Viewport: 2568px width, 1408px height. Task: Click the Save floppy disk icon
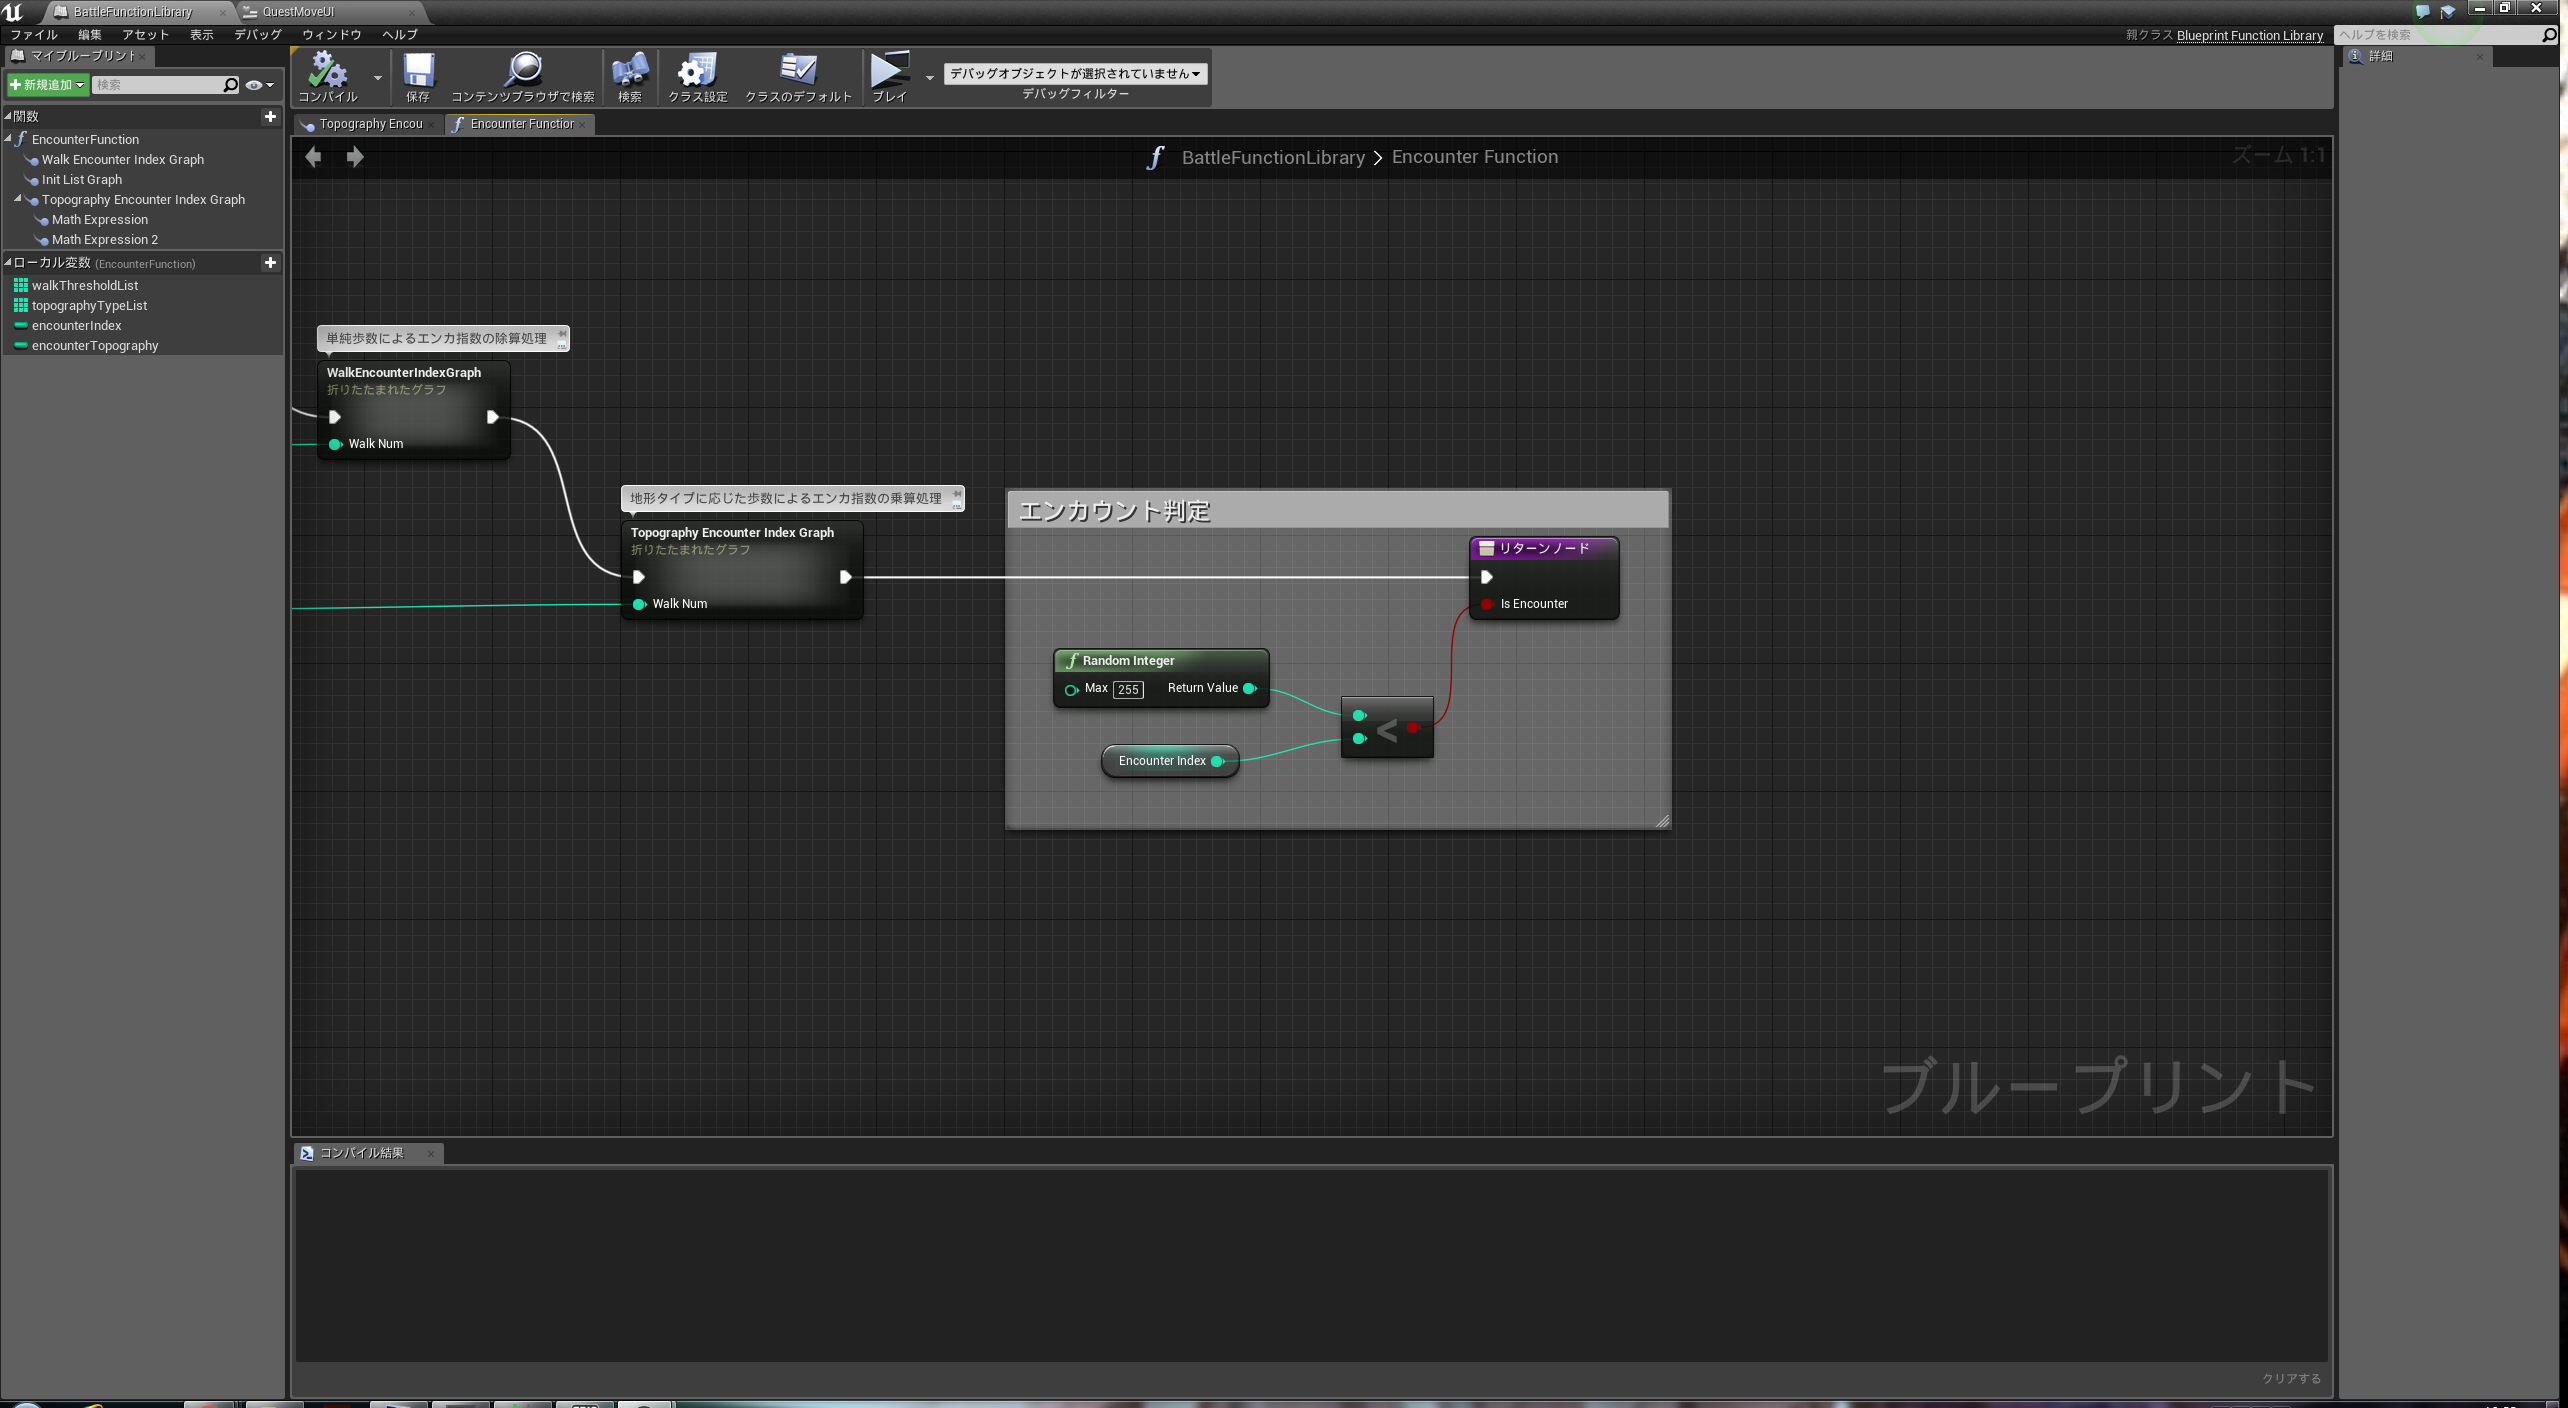pyautogui.click(x=418, y=72)
